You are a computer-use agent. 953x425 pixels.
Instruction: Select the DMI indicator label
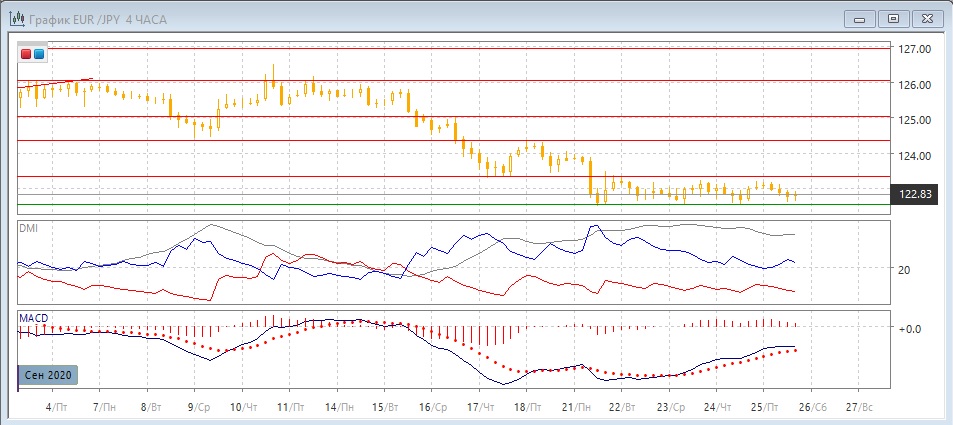point(28,228)
